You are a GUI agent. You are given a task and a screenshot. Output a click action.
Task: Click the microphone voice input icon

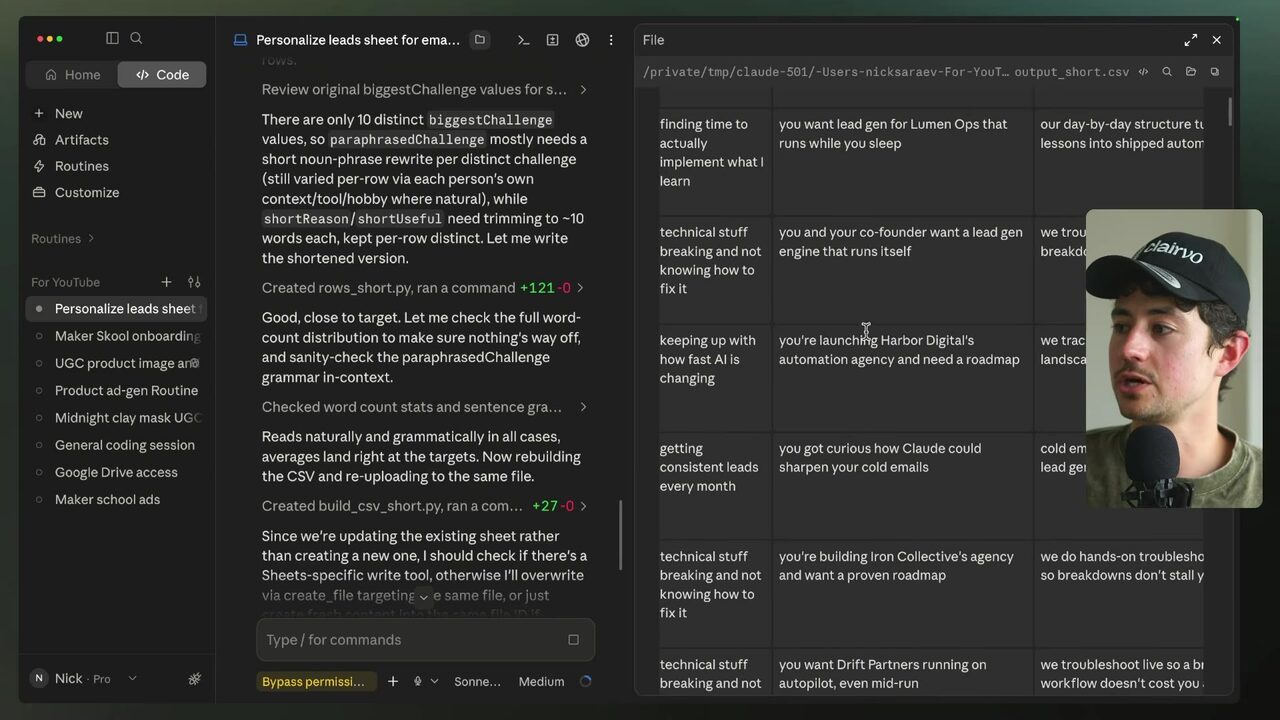click(x=418, y=681)
